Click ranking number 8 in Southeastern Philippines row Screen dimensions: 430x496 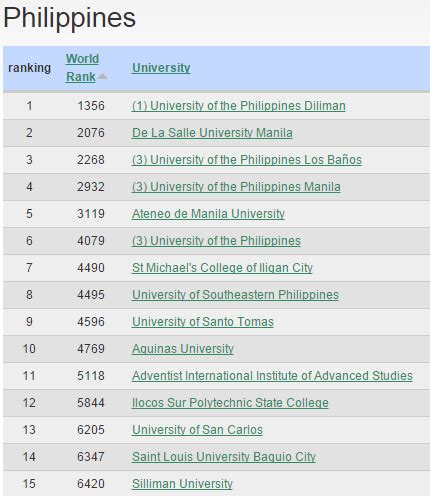point(29,295)
